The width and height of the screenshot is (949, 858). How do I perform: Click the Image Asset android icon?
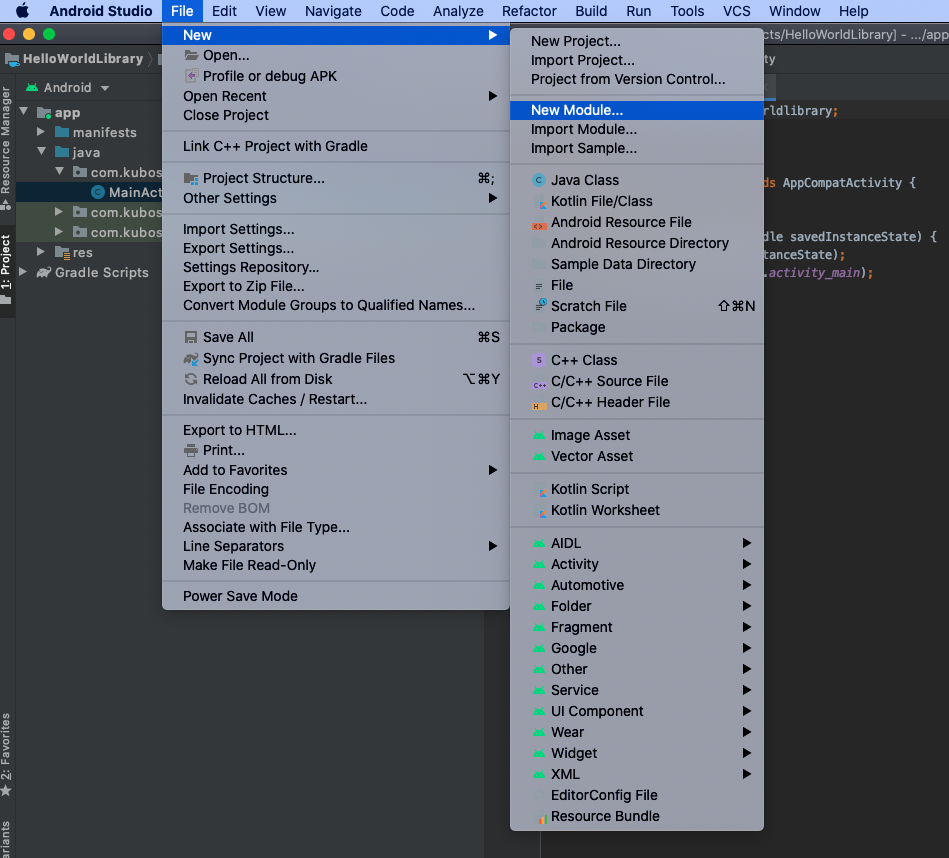(539, 436)
